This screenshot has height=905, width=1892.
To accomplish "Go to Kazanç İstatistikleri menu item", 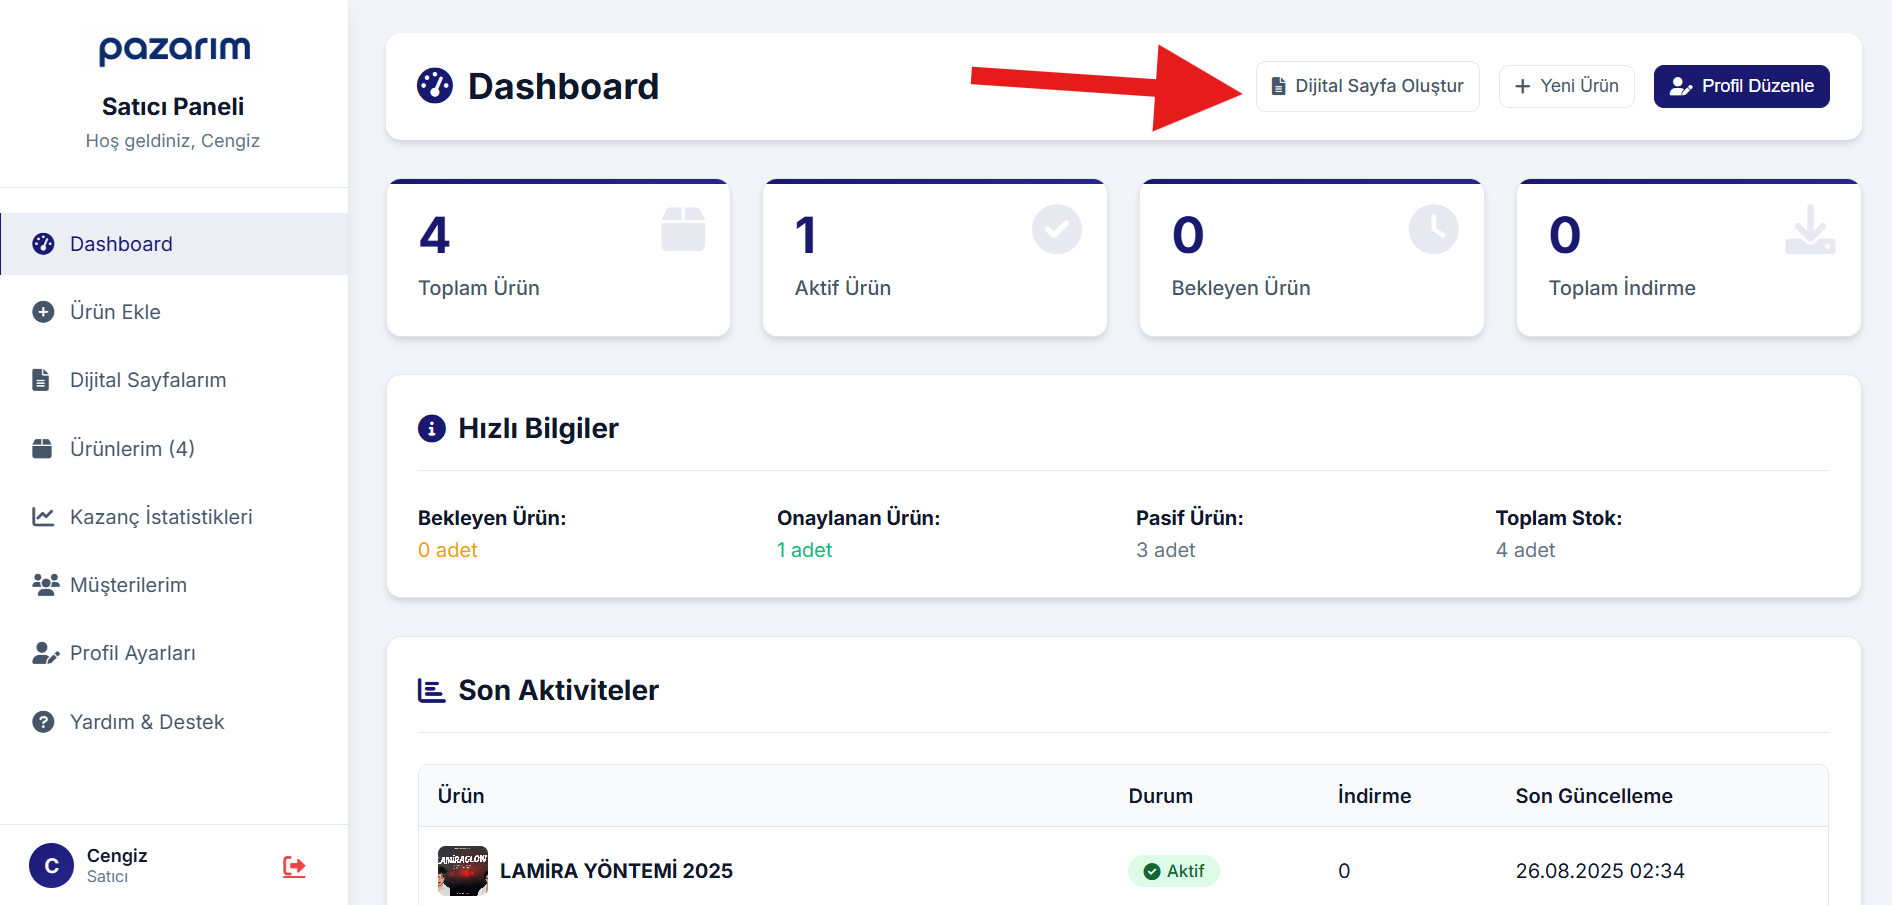I will [161, 517].
